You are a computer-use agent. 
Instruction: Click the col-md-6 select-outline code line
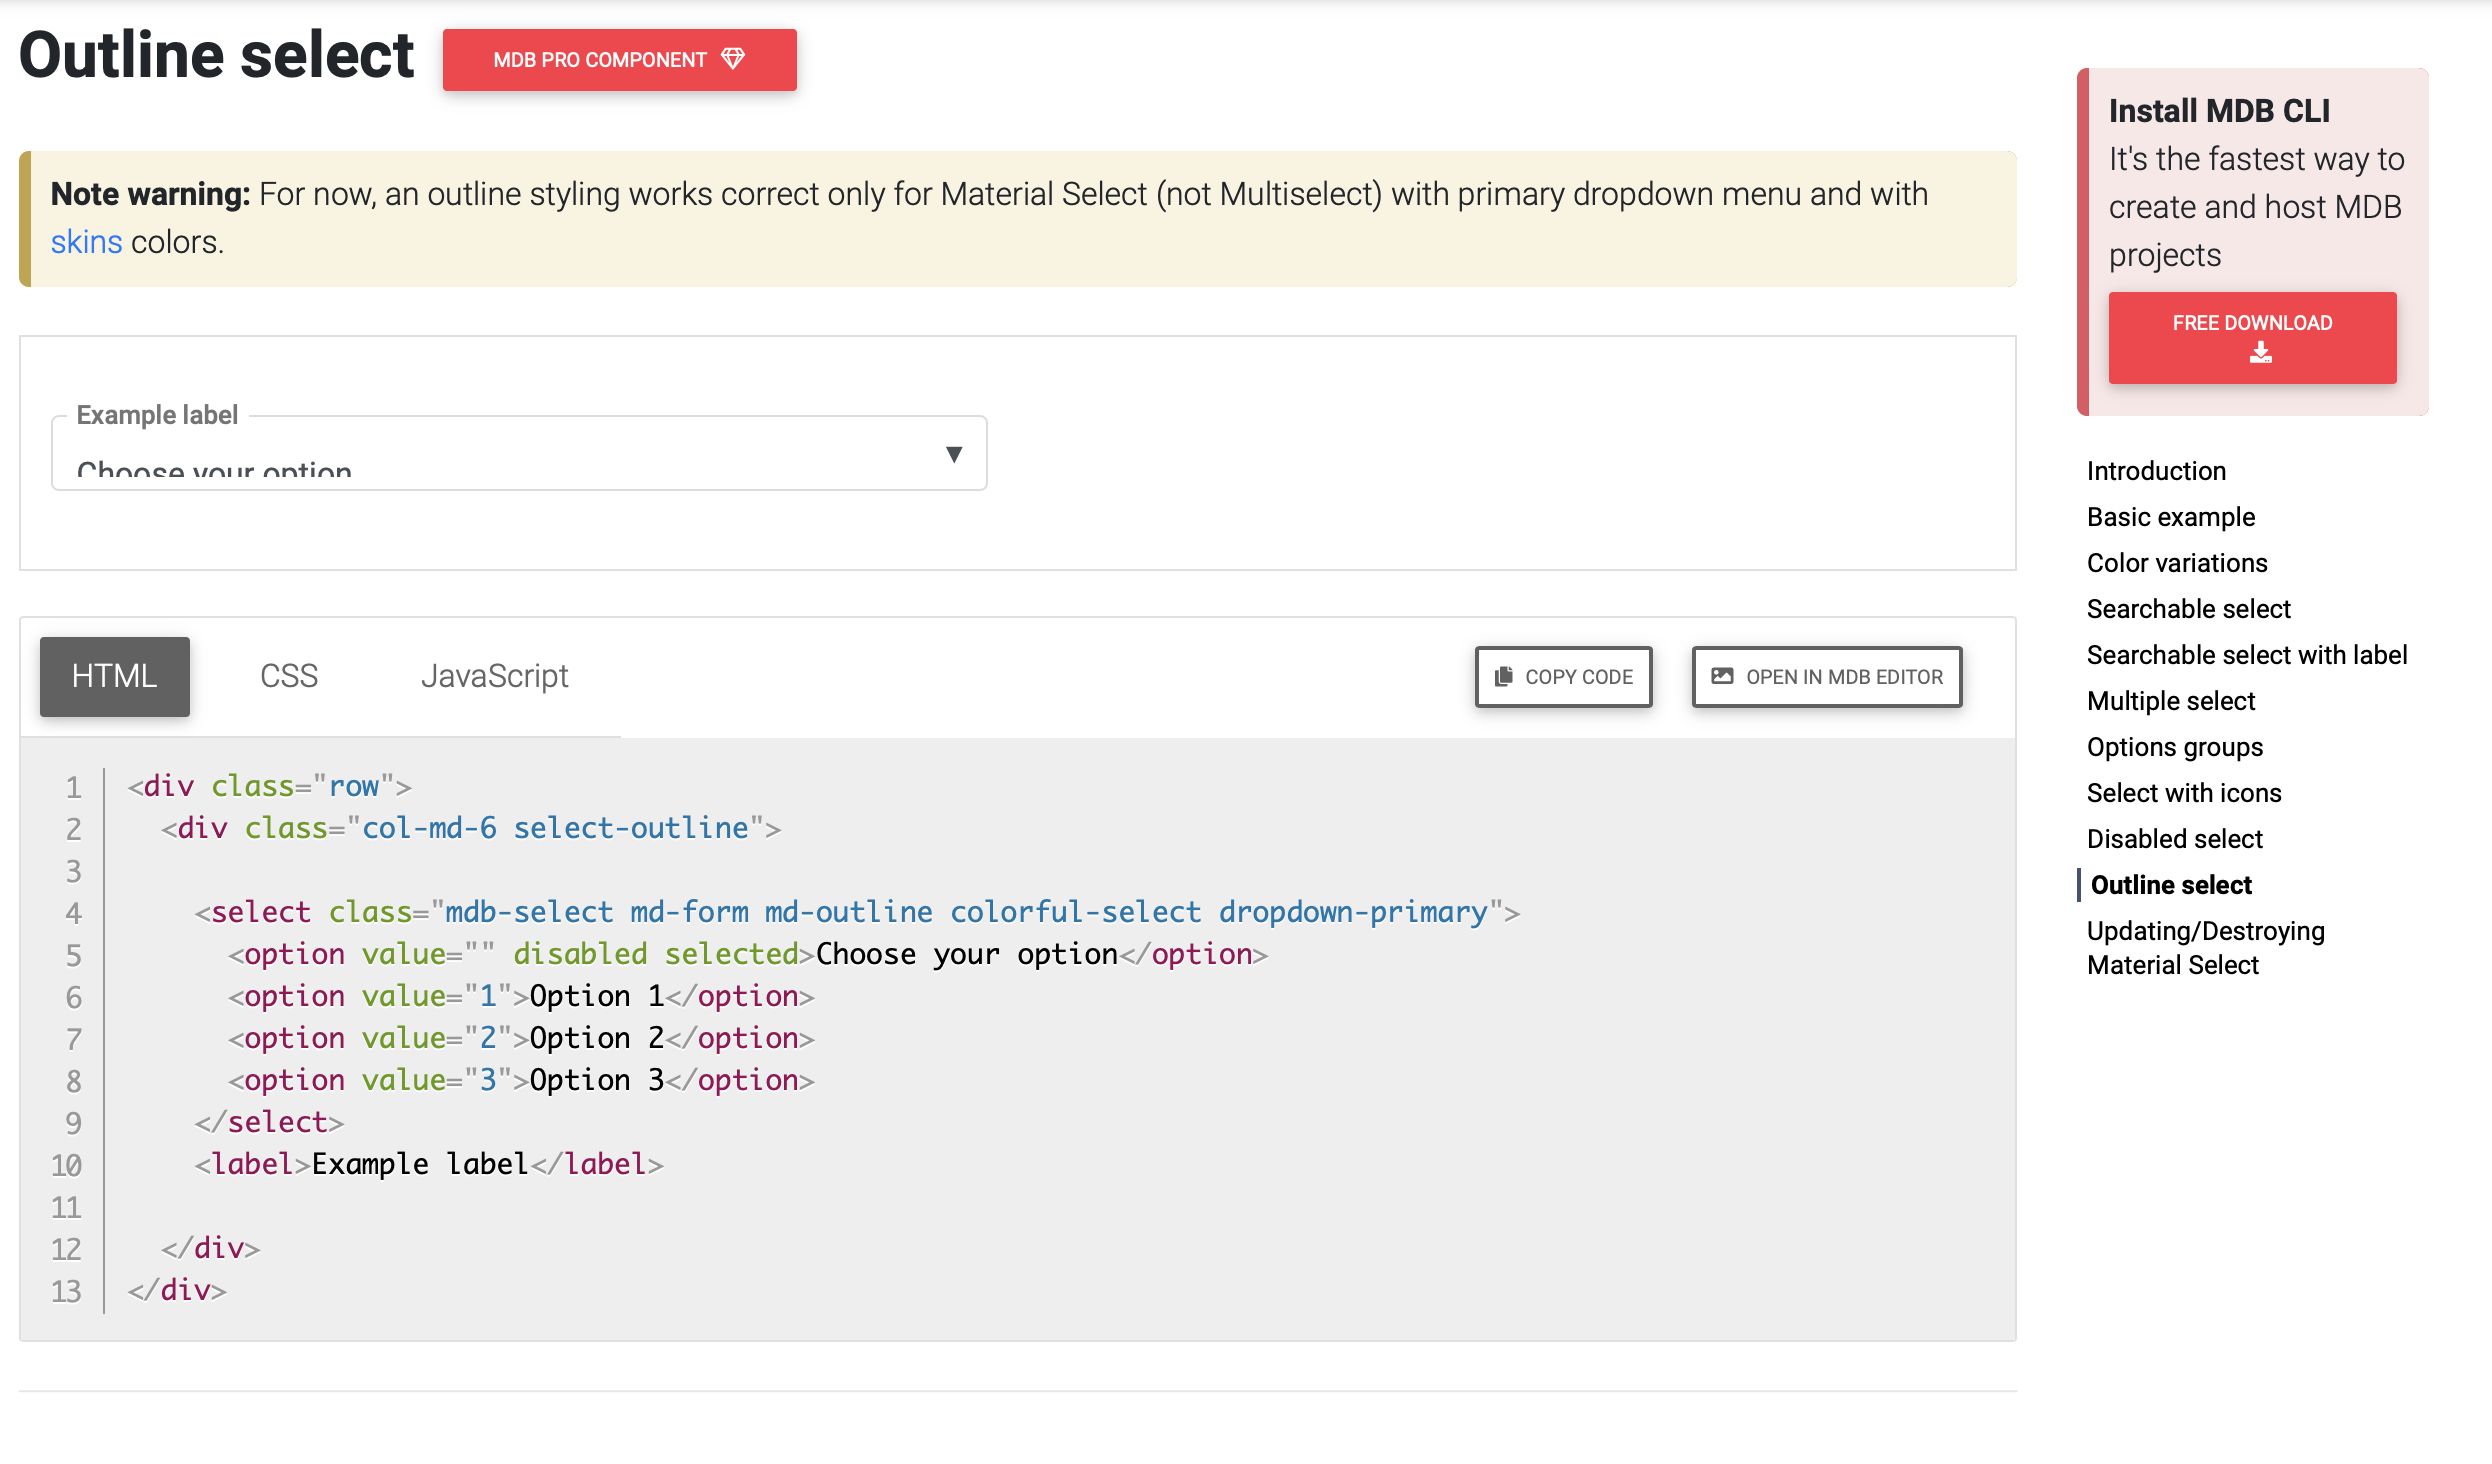coord(471,828)
